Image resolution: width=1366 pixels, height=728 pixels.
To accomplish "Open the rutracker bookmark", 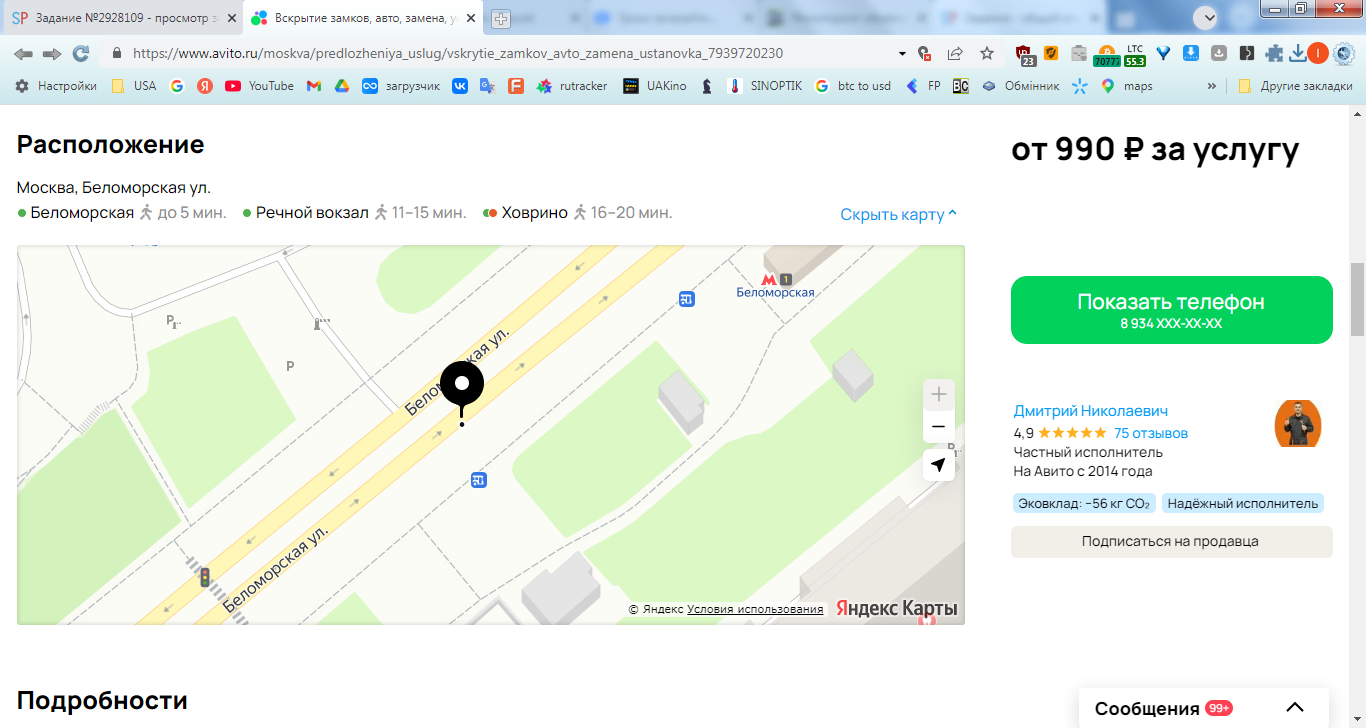I will 572,86.
